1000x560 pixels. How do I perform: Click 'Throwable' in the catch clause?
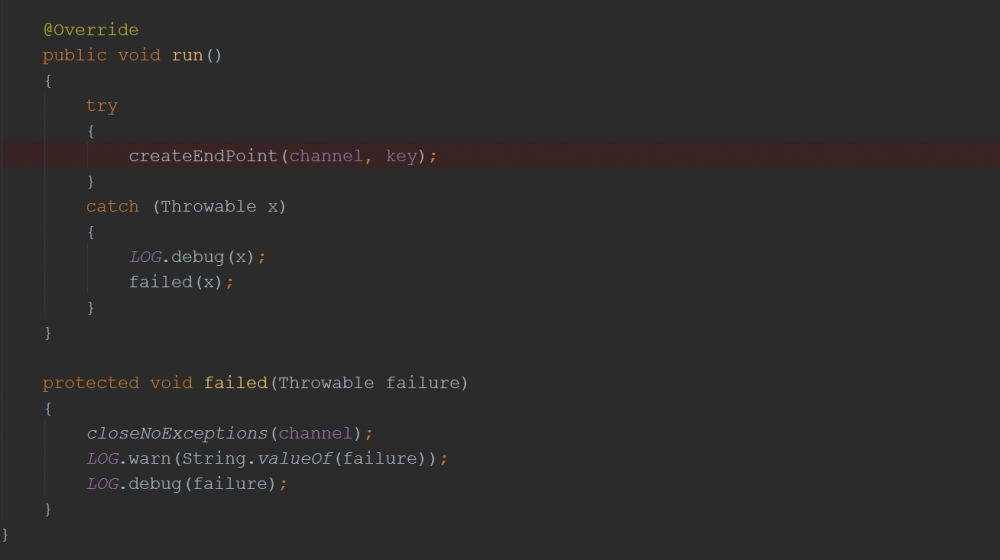(208, 206)
